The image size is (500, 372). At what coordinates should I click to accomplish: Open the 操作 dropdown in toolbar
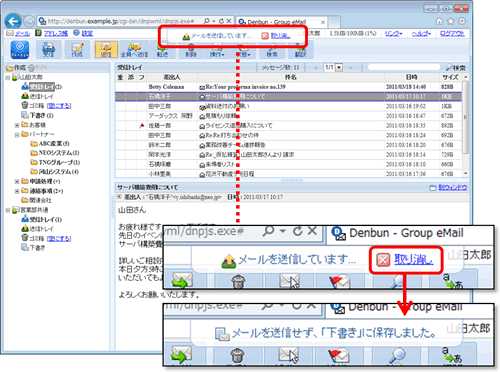pyautogui.click(x=217, y=53)
